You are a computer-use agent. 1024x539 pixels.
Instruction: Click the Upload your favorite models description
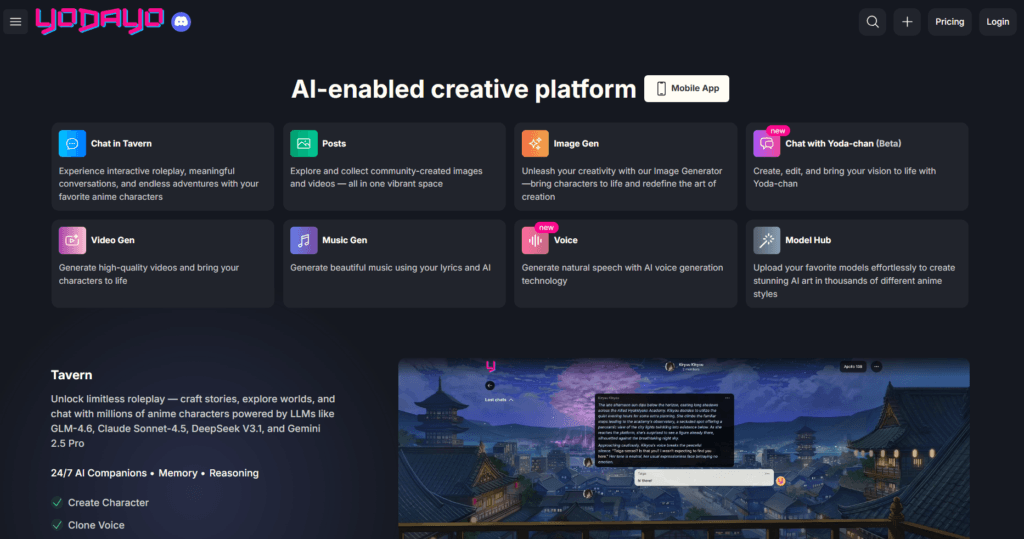point(854,281)
